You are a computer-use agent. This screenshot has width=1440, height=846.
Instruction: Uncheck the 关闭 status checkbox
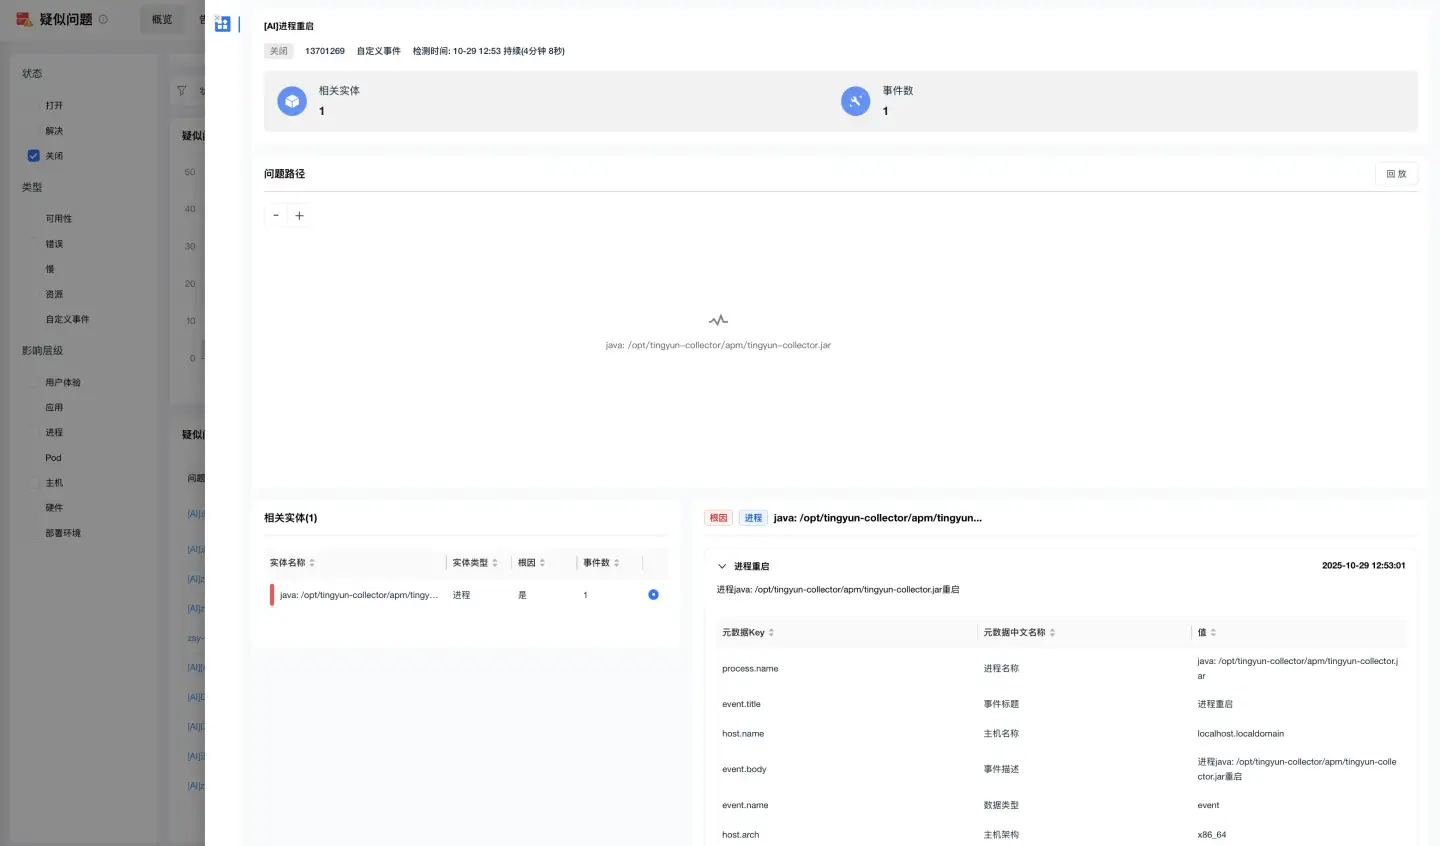coord(34,156)
